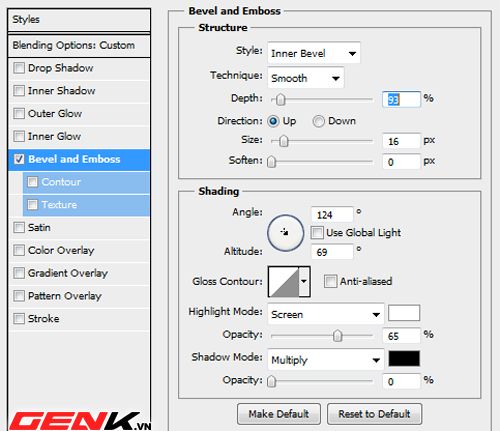Viewport: 500px width, 431px height.
Task: Select the Satin label in list
Action: tap(39, 228)
